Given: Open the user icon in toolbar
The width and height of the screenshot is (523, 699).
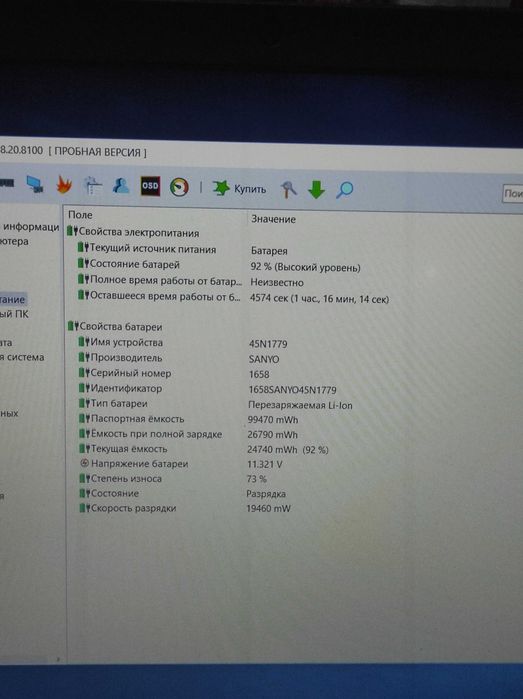Looking at the screenshot, I should (x=121, y=185).
